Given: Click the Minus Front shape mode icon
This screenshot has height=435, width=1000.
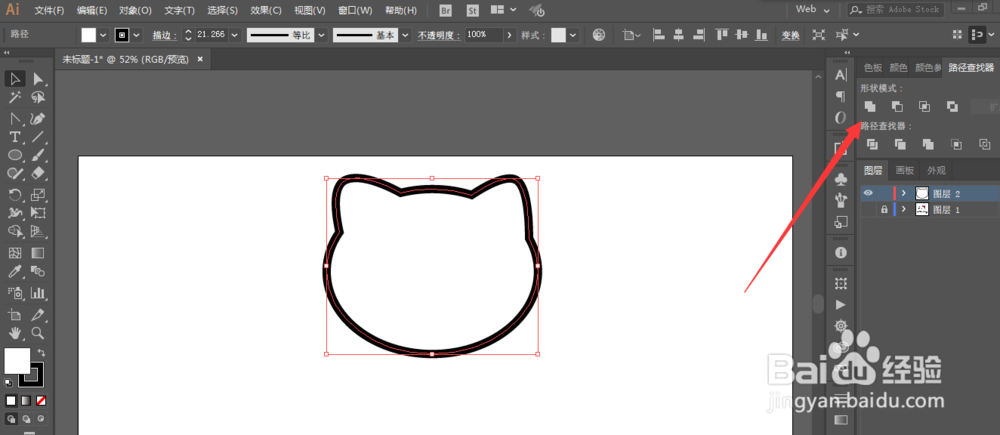Looking at the screenshot, I should click(897, 107).
